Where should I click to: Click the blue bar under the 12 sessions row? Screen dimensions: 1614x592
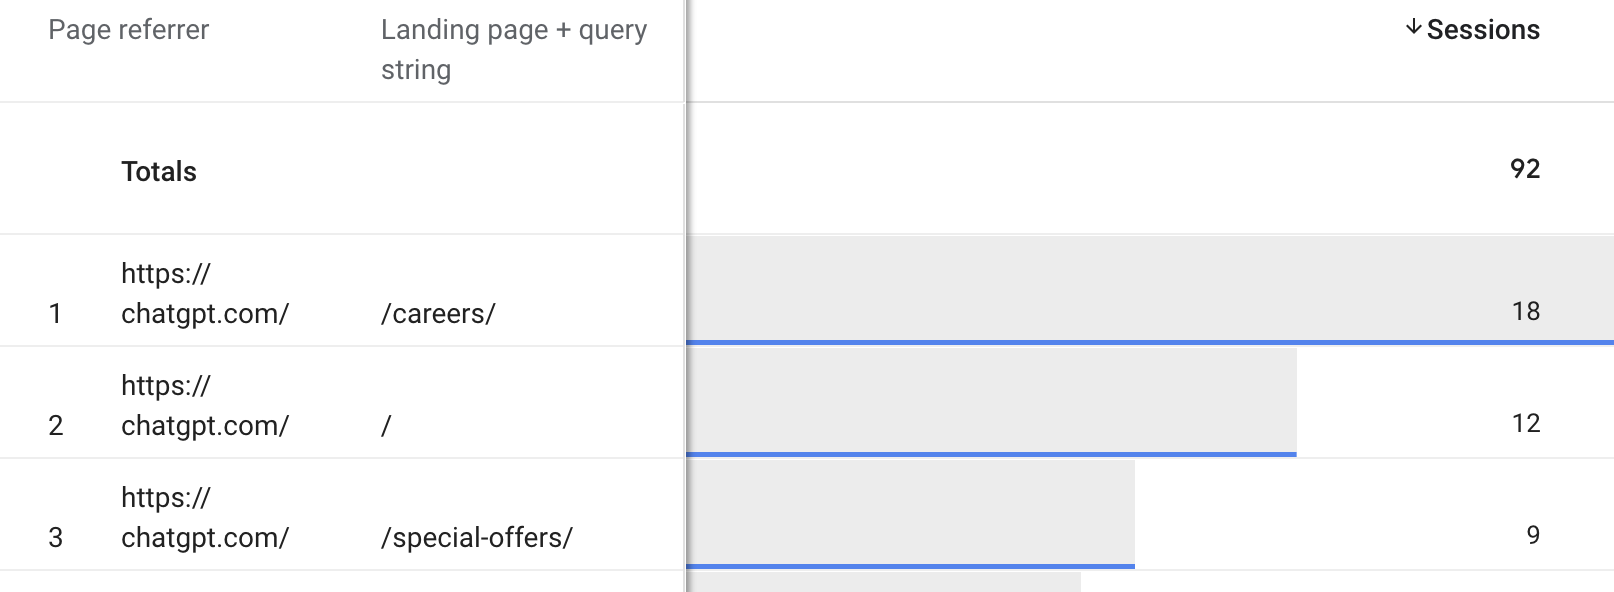991,454
